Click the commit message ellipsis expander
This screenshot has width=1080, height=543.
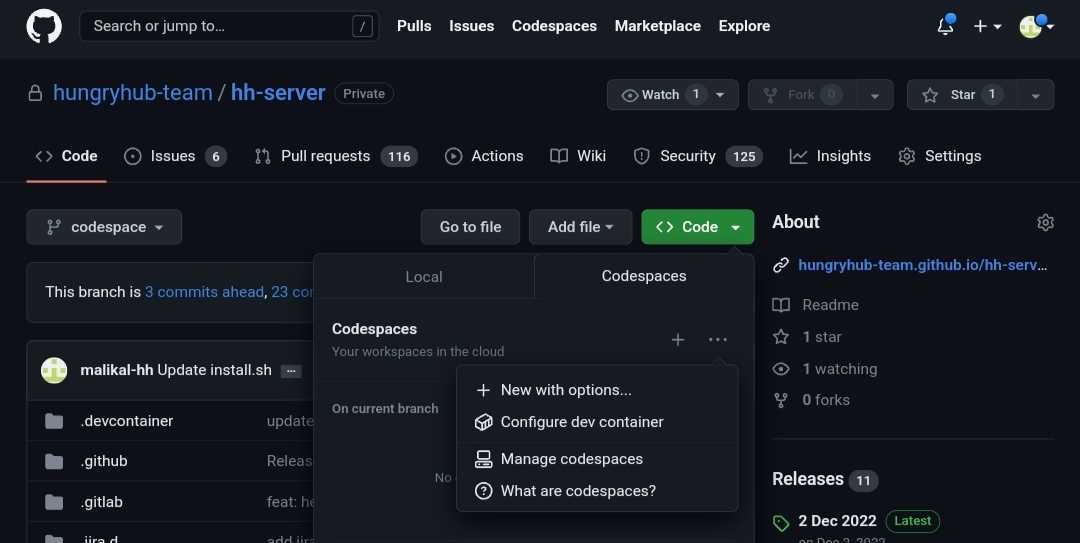291,371
